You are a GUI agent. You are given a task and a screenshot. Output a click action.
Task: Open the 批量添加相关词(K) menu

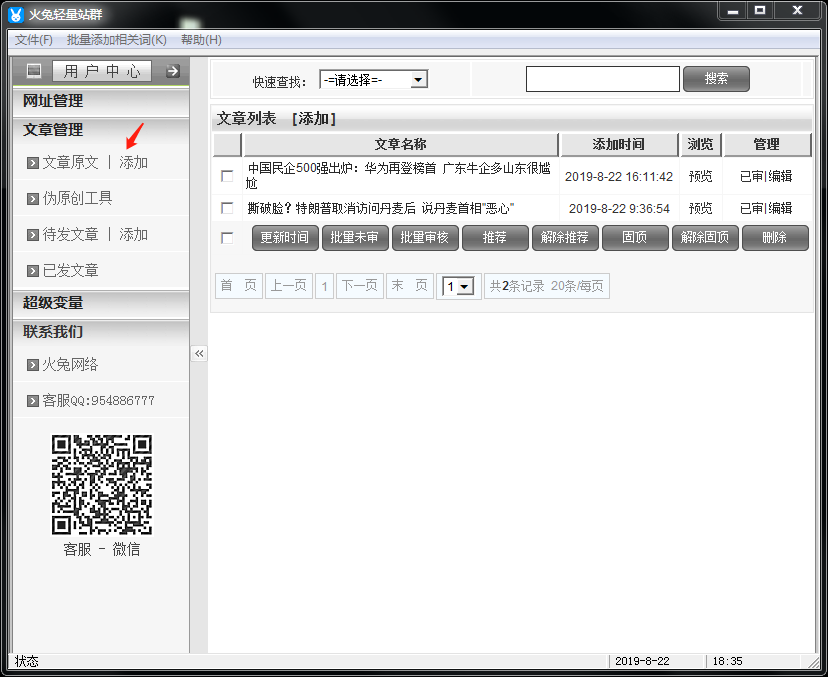(x=116, y=40)
